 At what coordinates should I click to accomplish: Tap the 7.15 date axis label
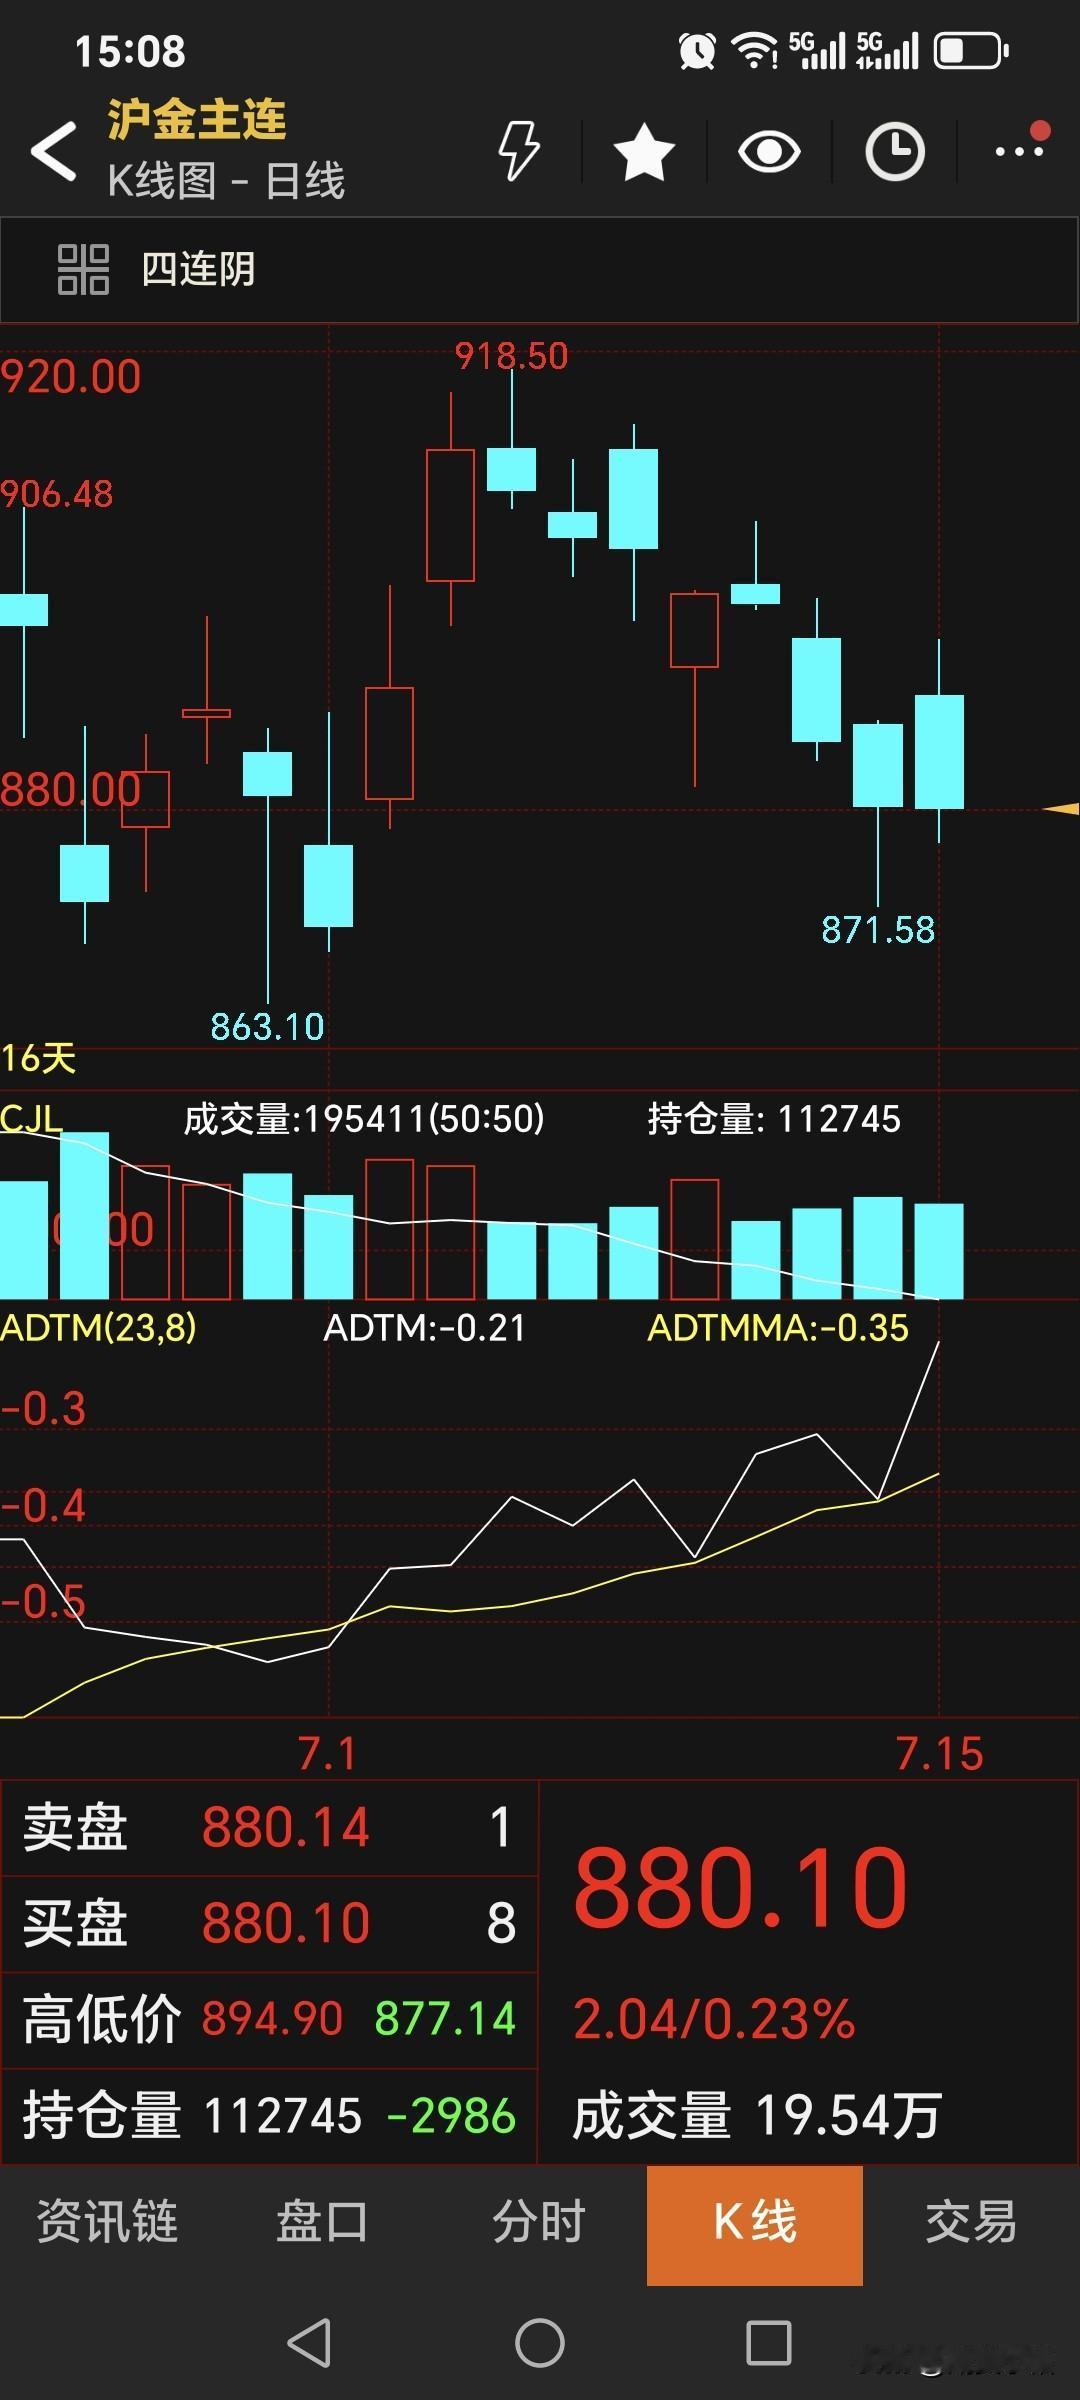939,1754
